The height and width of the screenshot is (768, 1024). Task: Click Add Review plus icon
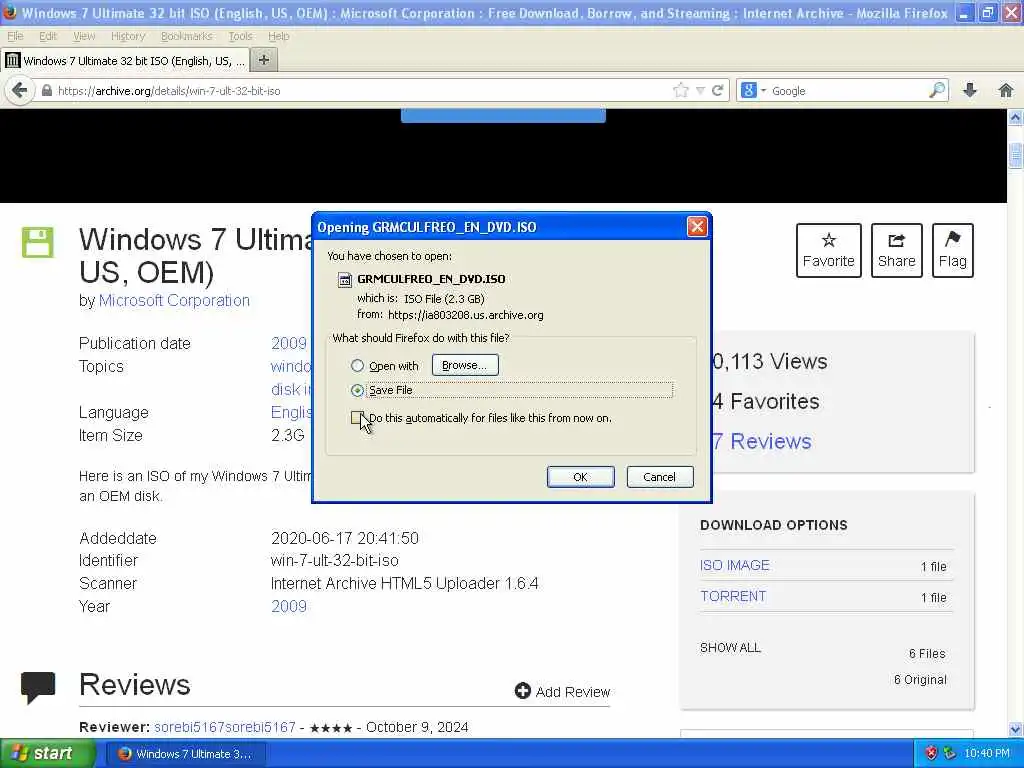(522, 691)
